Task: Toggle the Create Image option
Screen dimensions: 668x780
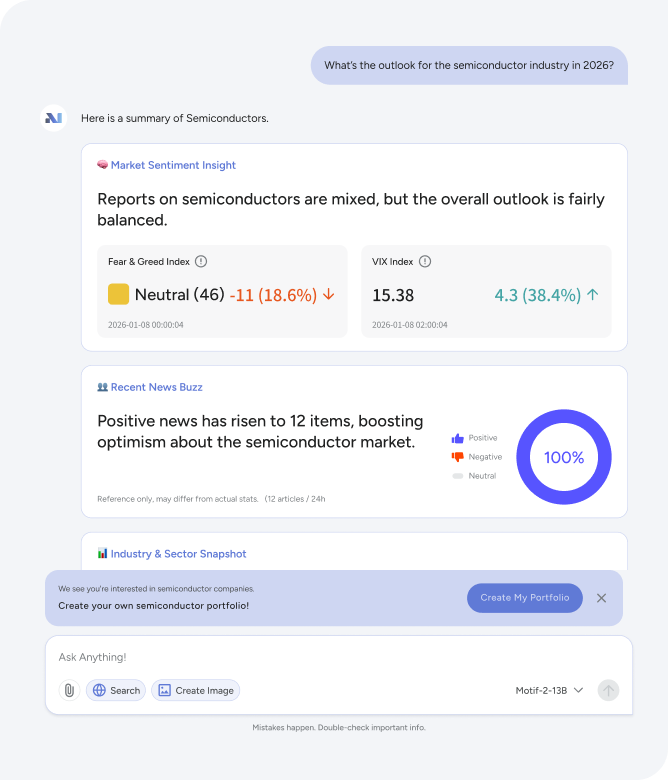Action: click(196, 690)
